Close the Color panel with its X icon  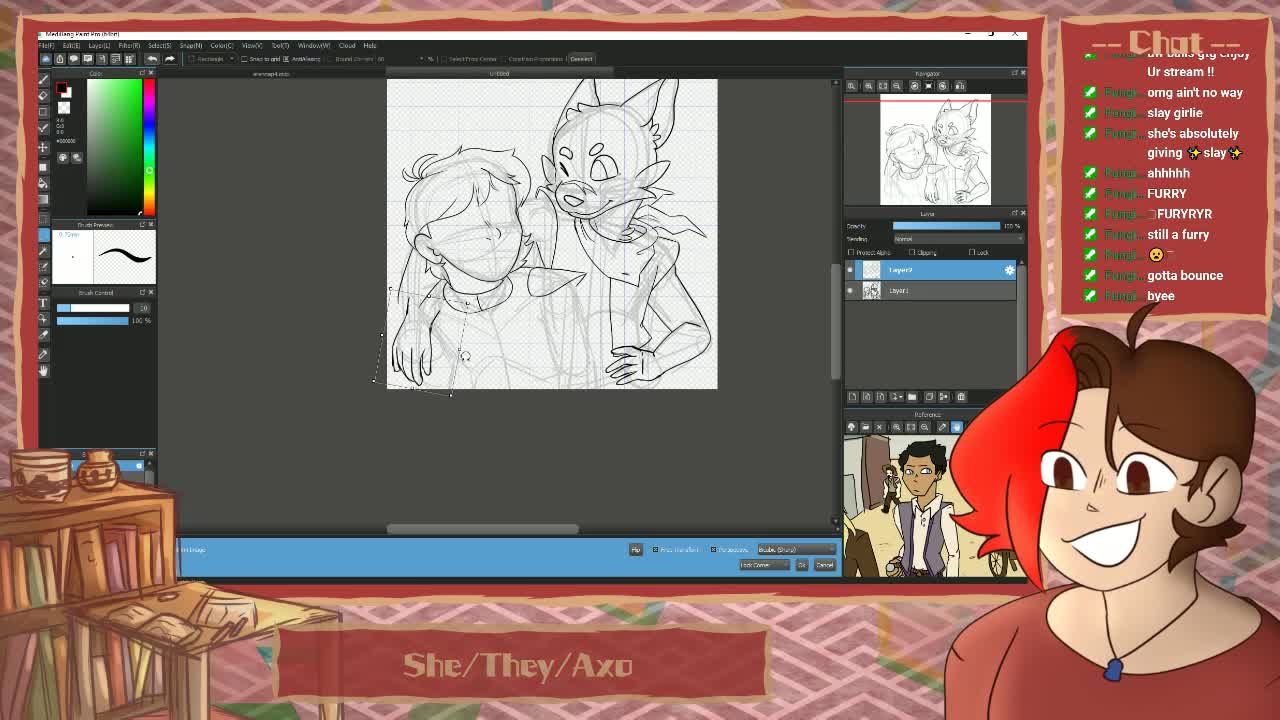pos(151,73)
